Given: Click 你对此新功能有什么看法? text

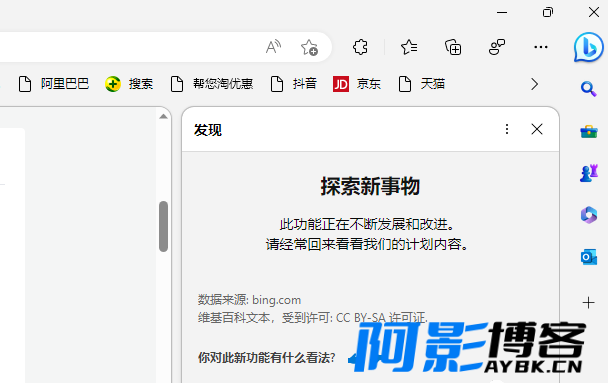Looking at the screenshot, I should click(x=266, y=357).
